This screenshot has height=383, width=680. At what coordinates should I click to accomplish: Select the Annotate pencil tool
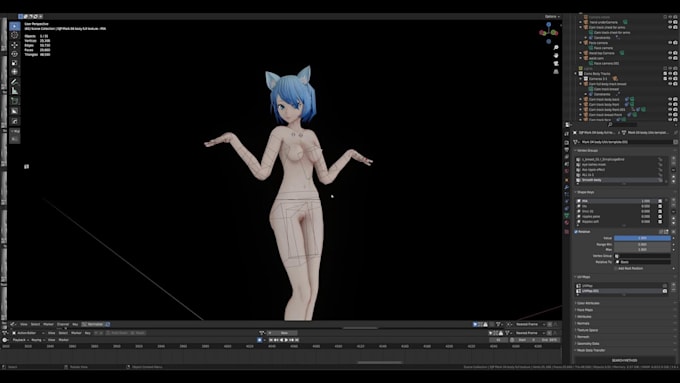(x=14, y=82)
